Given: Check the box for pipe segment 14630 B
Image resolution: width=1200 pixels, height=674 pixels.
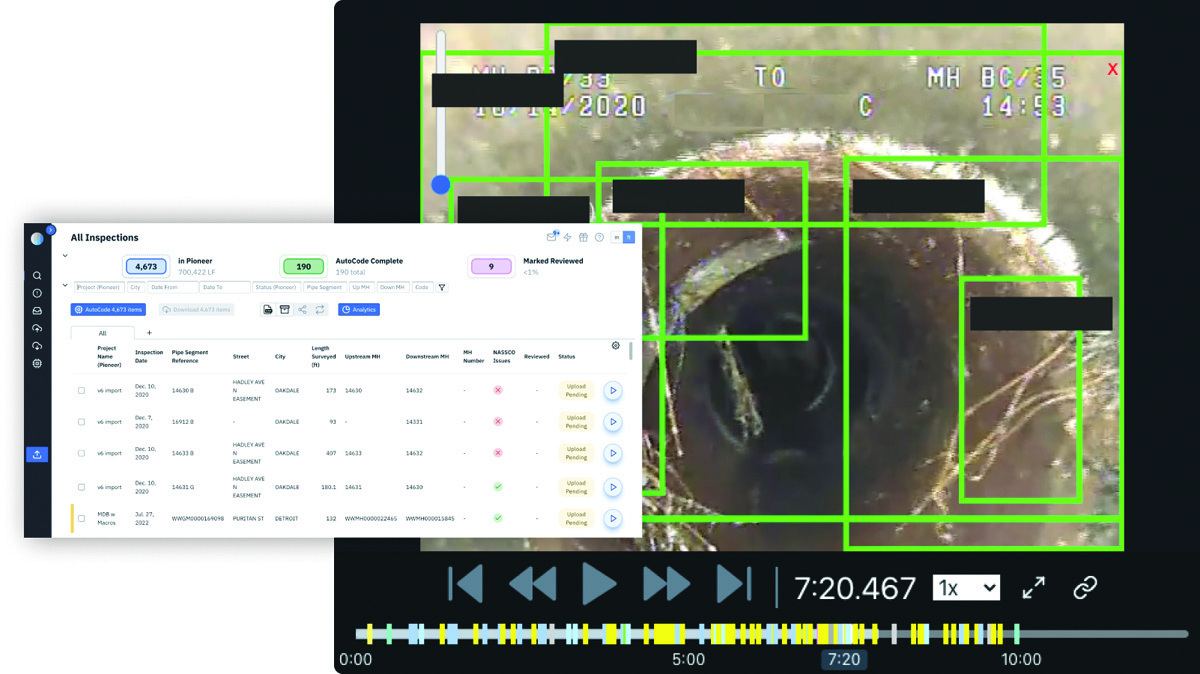Looking at the screenshot, I should [x=82, y=390].
